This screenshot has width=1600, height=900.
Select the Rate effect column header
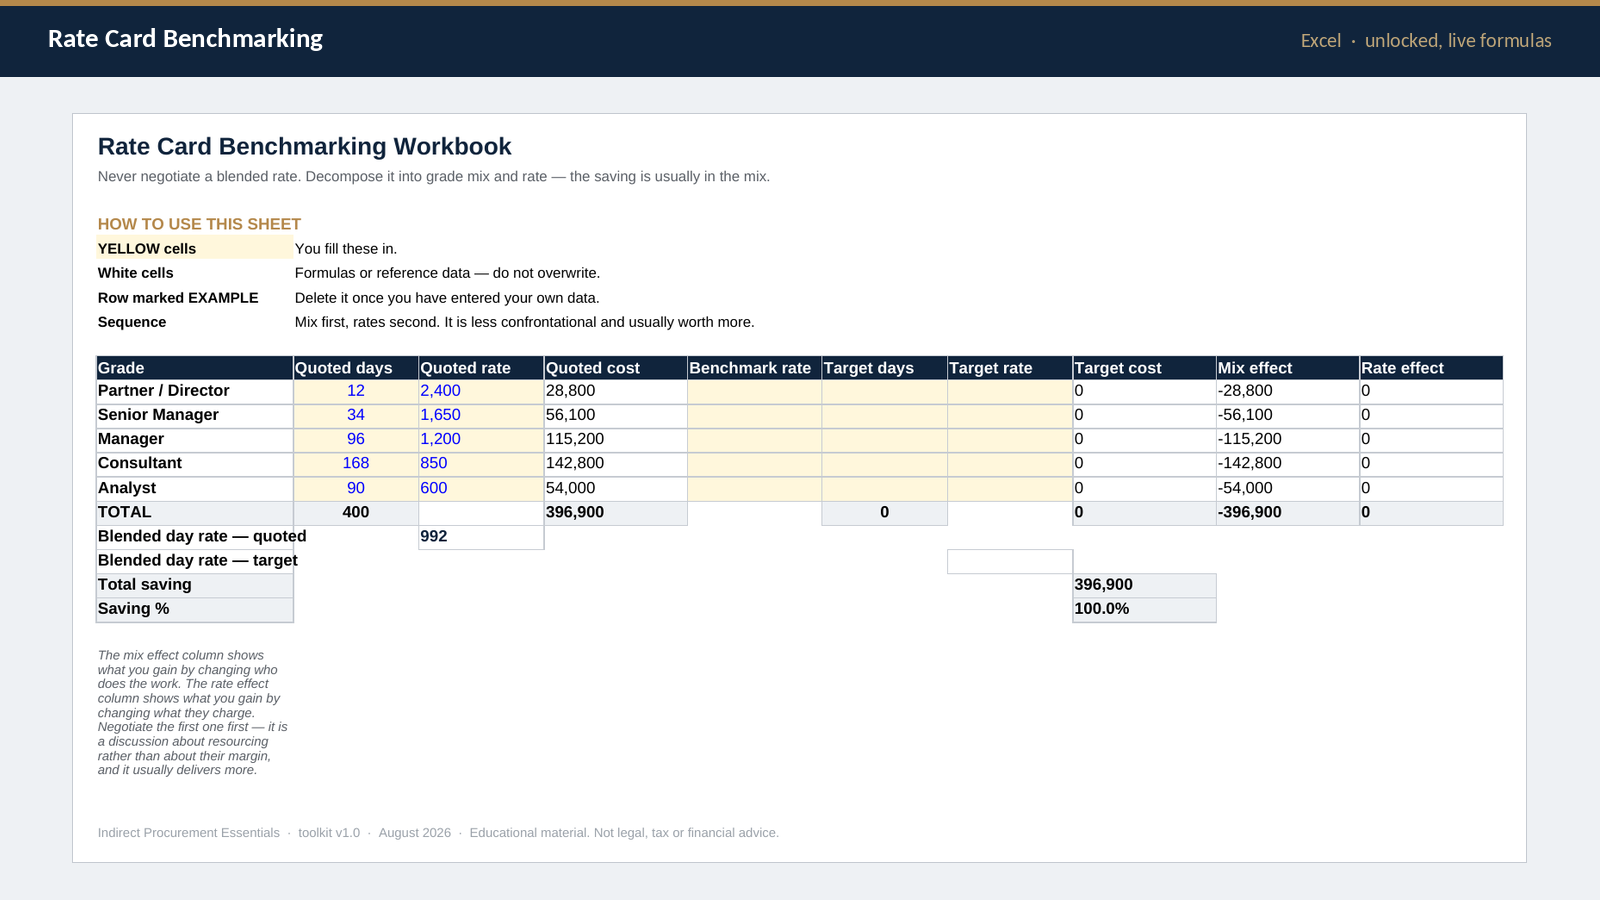pyautogui.click(x=1431, y=368)
